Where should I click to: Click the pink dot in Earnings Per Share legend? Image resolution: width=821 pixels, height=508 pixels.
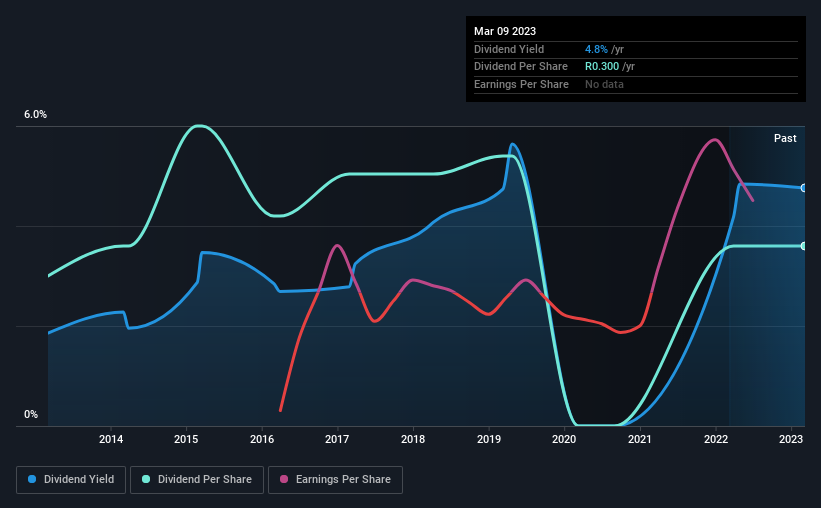pyautogui.click(x=284, y=479)
